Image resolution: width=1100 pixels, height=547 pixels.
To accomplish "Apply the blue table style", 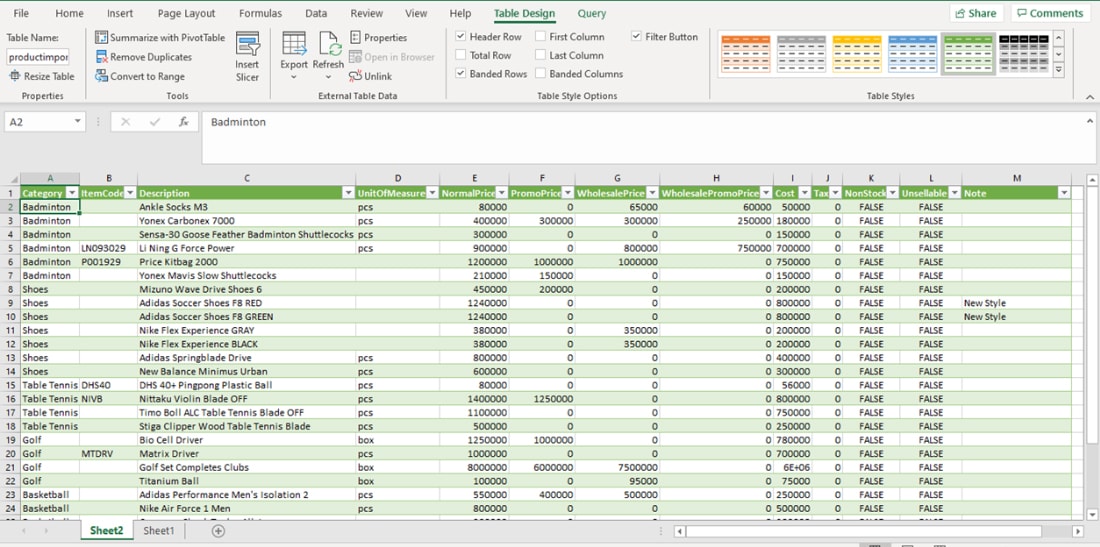I will (913, 53).
